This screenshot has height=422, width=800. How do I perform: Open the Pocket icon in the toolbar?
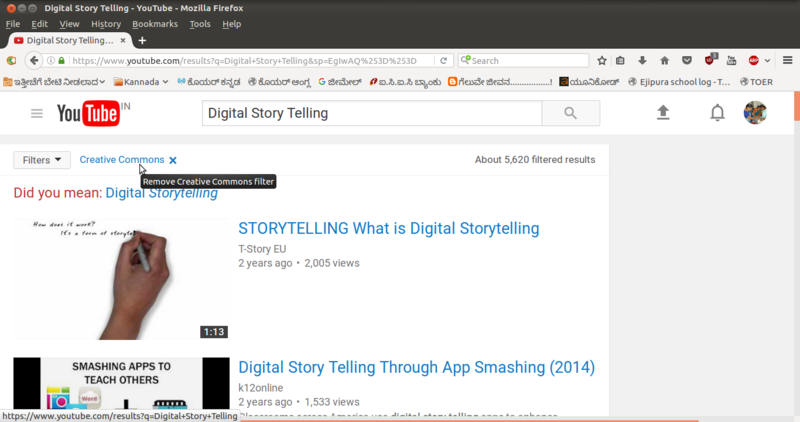tap(687, 61)
